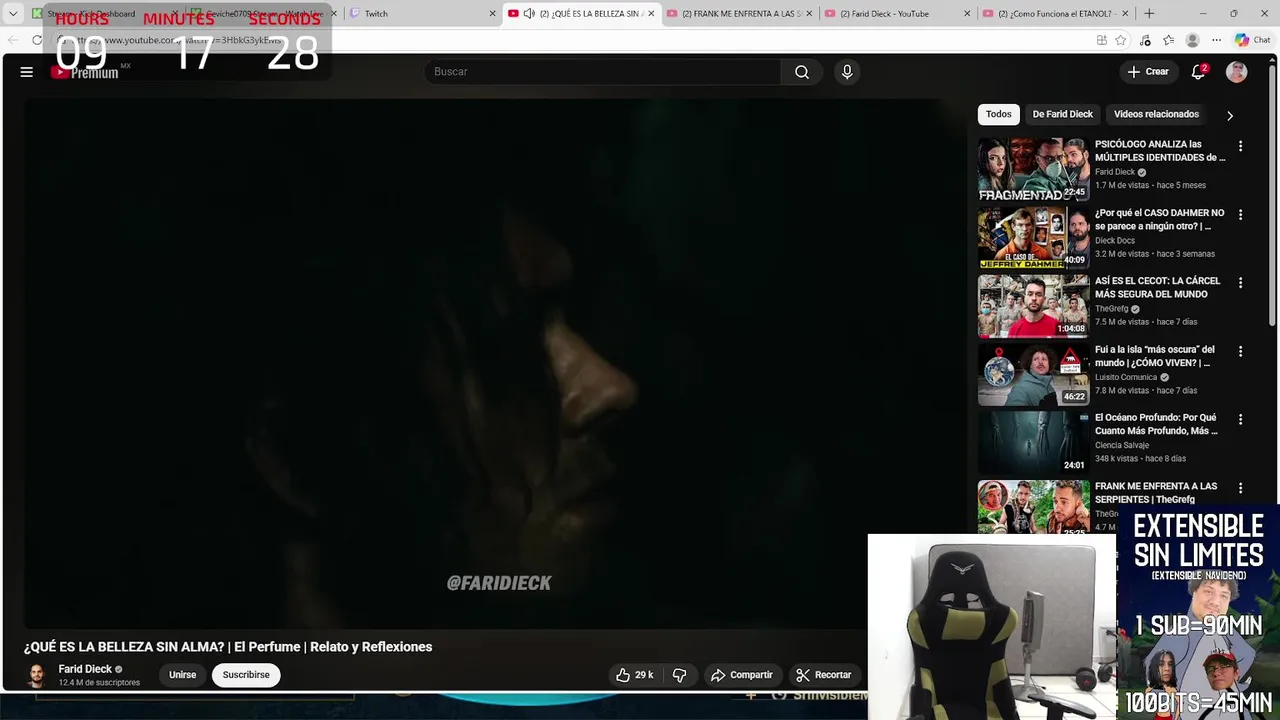Click 'Ciencia Salvaje' channel name
The image size is (1280, 720).
1122,445
